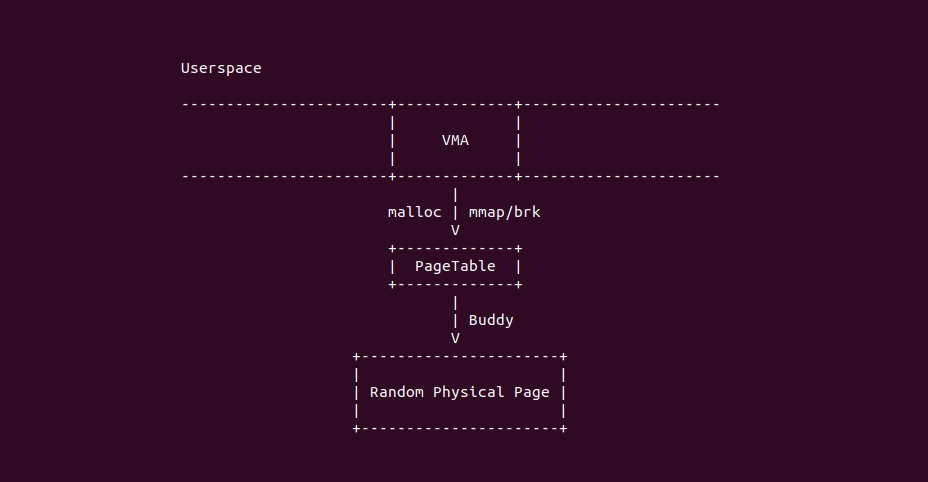The height and width of the screenshot is (482, 928).
Task: Click the V arrowhead above the PageTable box
Action: coord(455,230)
